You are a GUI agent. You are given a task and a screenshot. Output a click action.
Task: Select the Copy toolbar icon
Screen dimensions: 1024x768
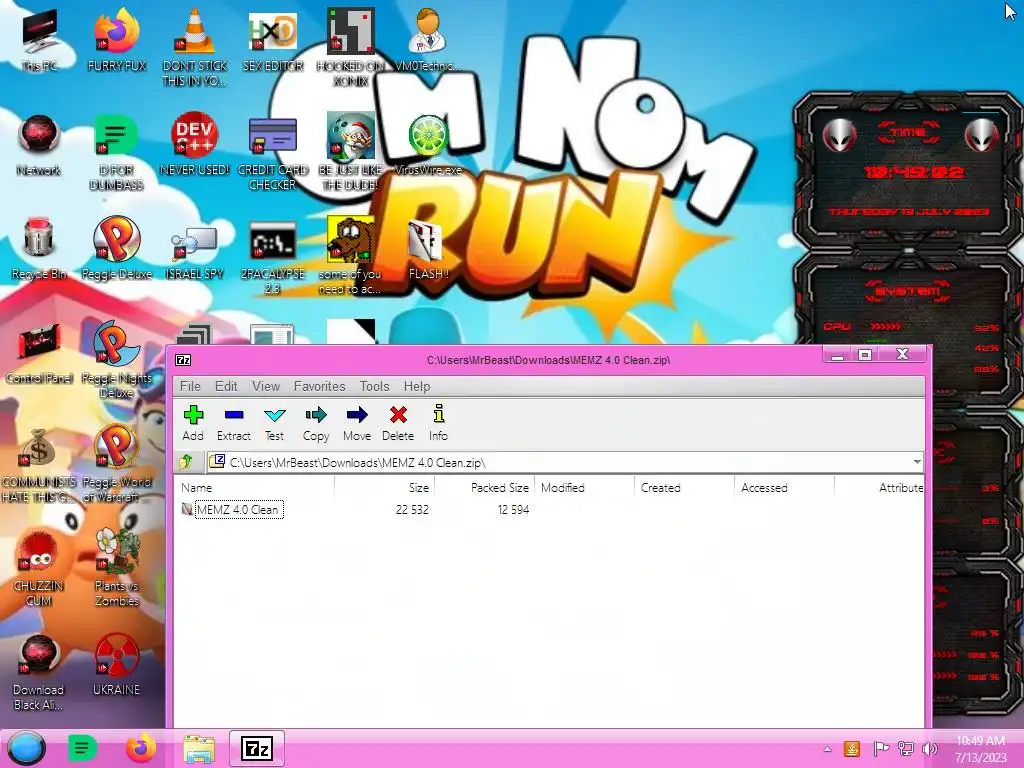315,423
